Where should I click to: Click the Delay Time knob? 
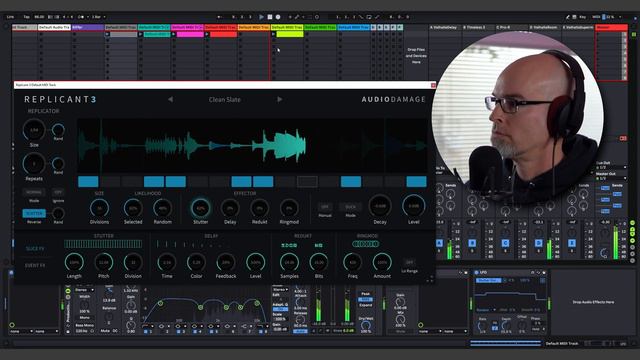point(167,262)
